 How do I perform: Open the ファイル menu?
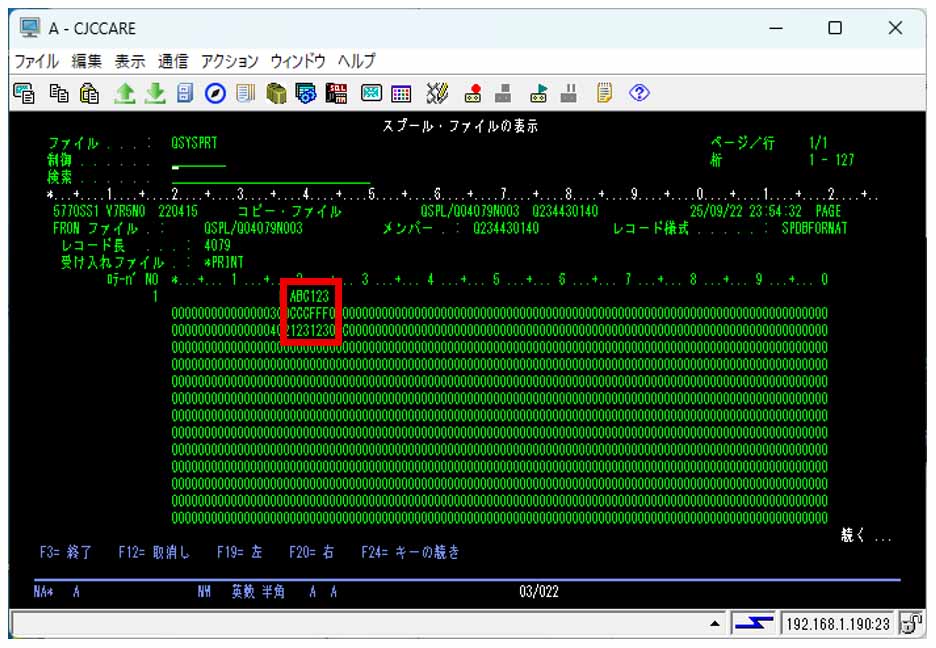point(36,60)
